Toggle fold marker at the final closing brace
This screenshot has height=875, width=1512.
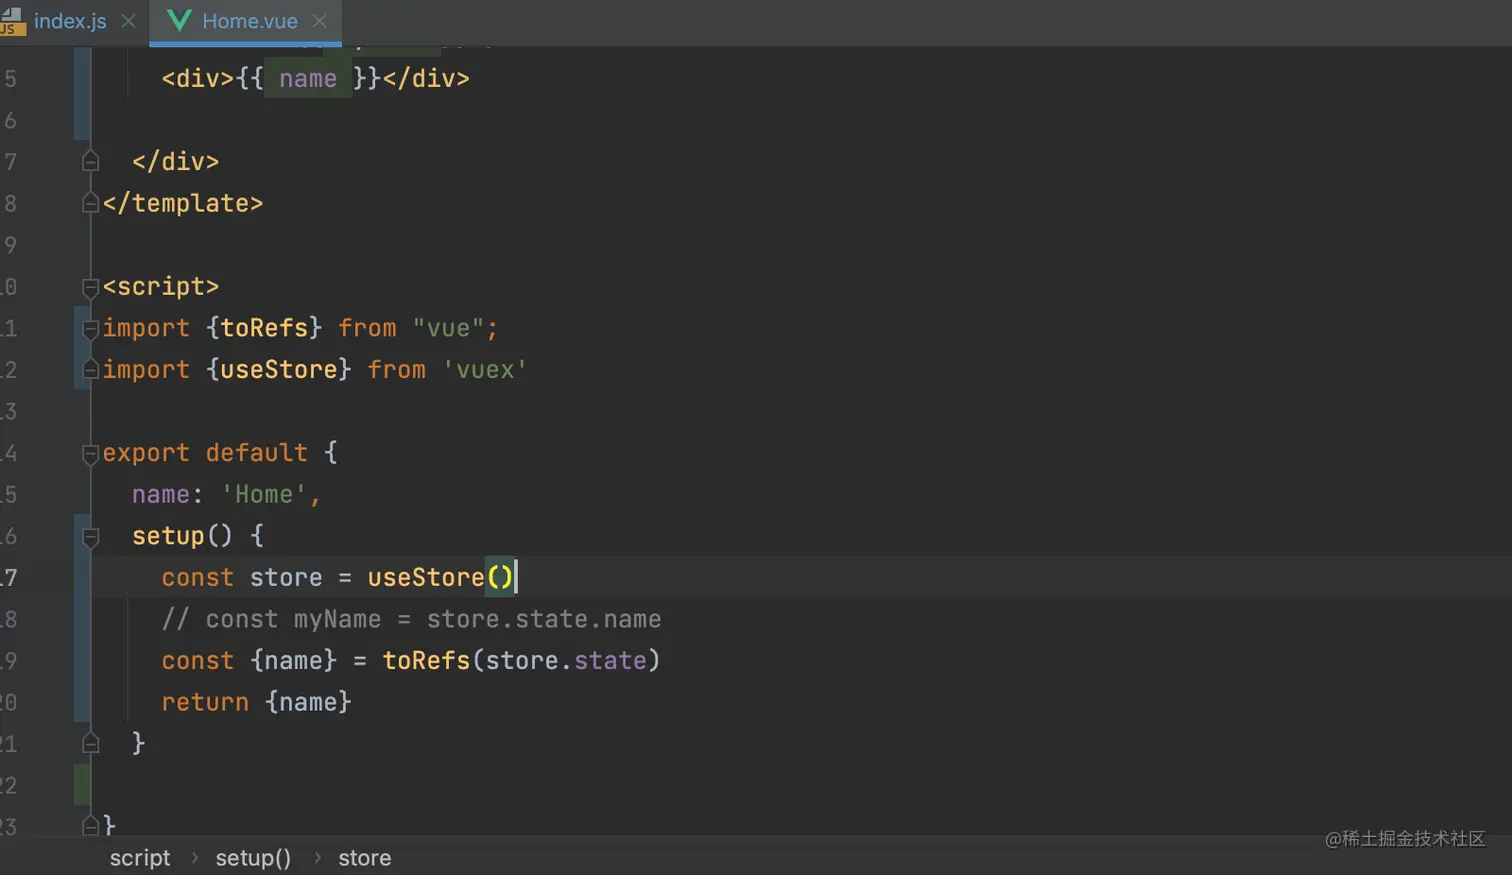(90, 825)
